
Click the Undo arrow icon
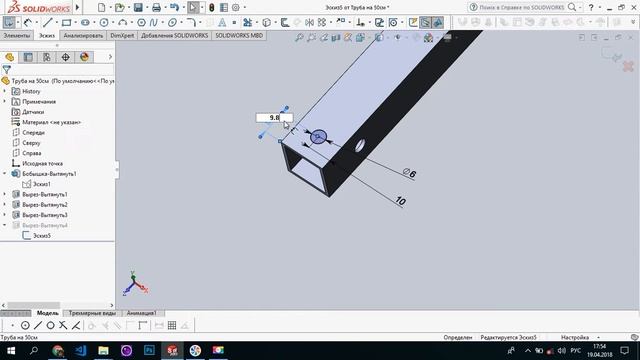(174, 7)
